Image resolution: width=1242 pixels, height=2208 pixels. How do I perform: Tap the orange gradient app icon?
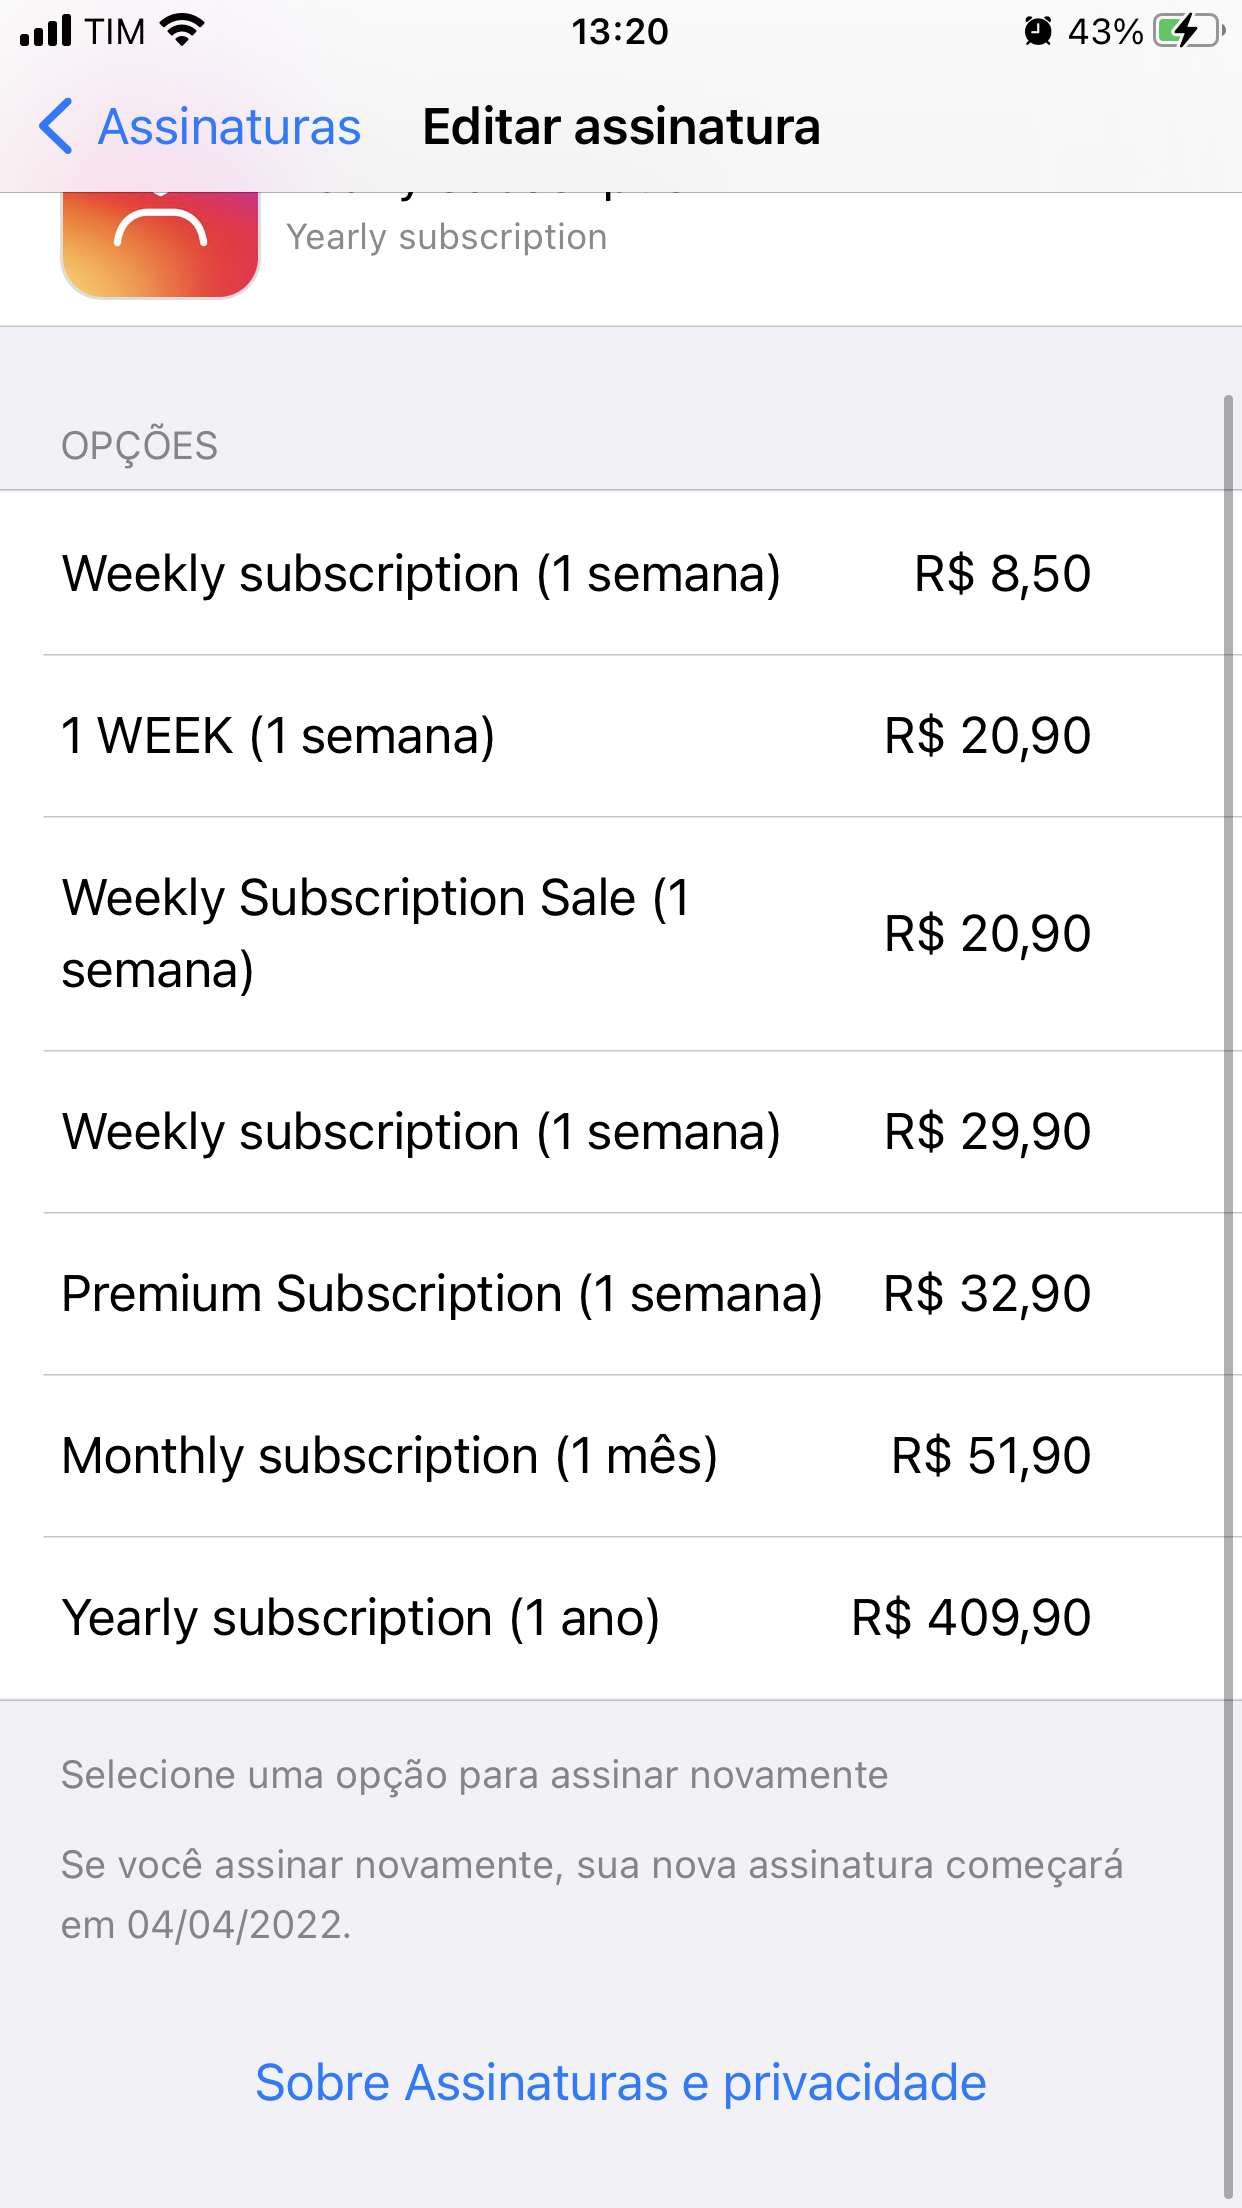[160, 243]
